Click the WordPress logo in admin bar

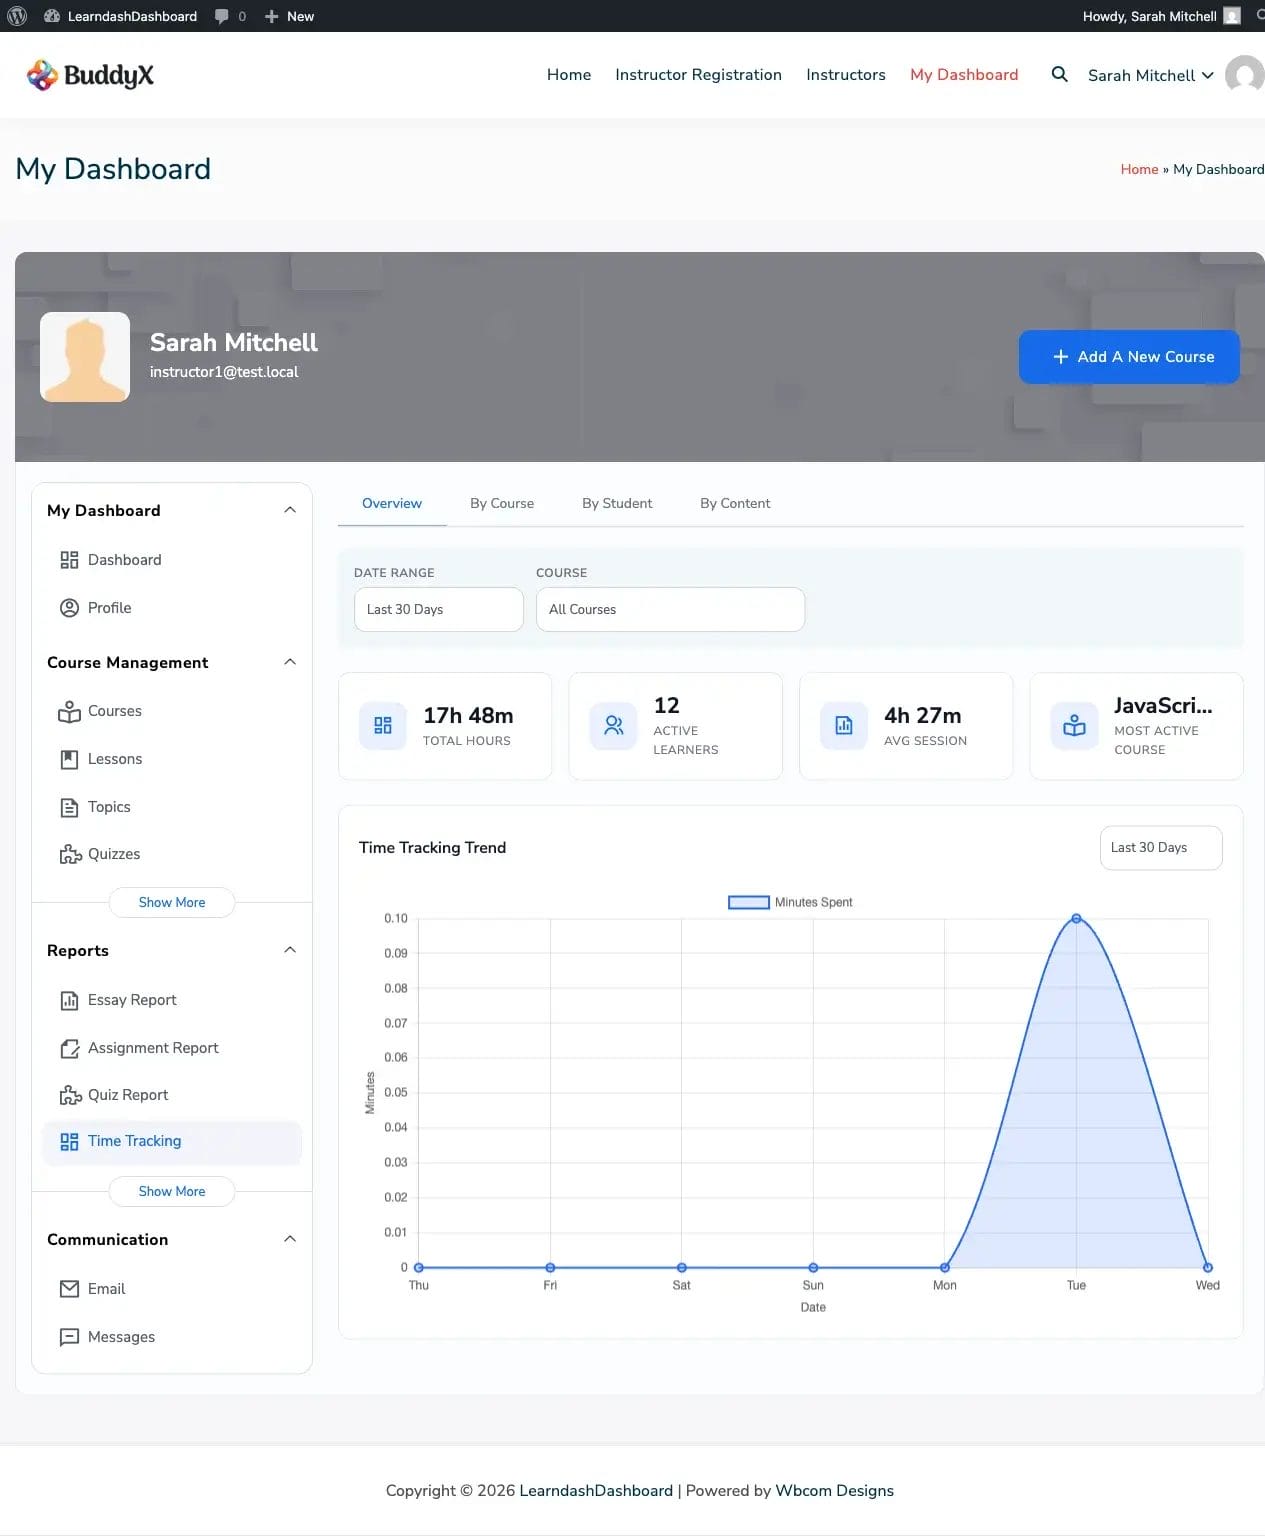pos(16,16)
